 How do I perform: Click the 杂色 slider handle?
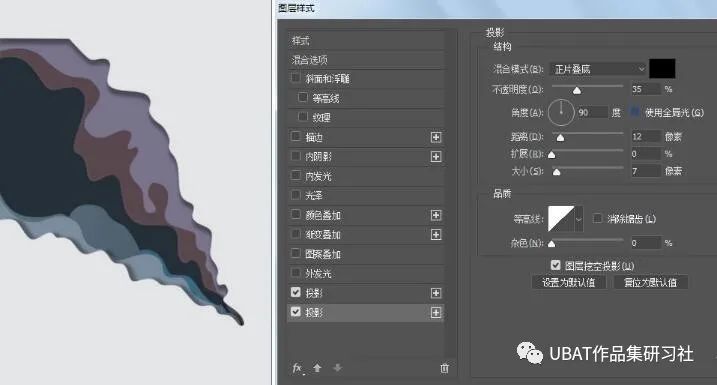(x=552, y=244)
